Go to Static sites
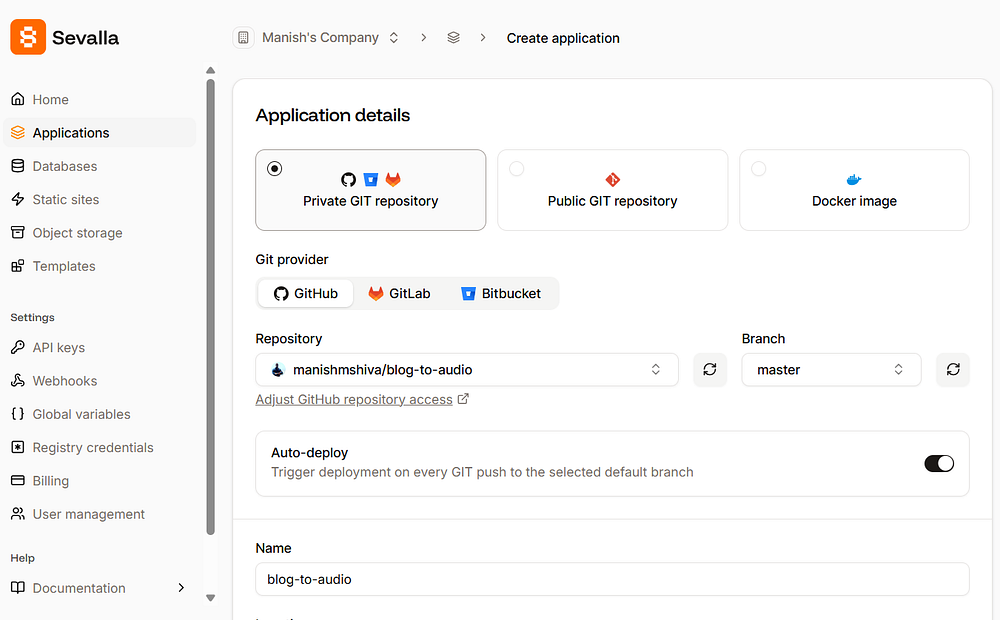This screenshot has height=620, width=1000. coord(66,199)
